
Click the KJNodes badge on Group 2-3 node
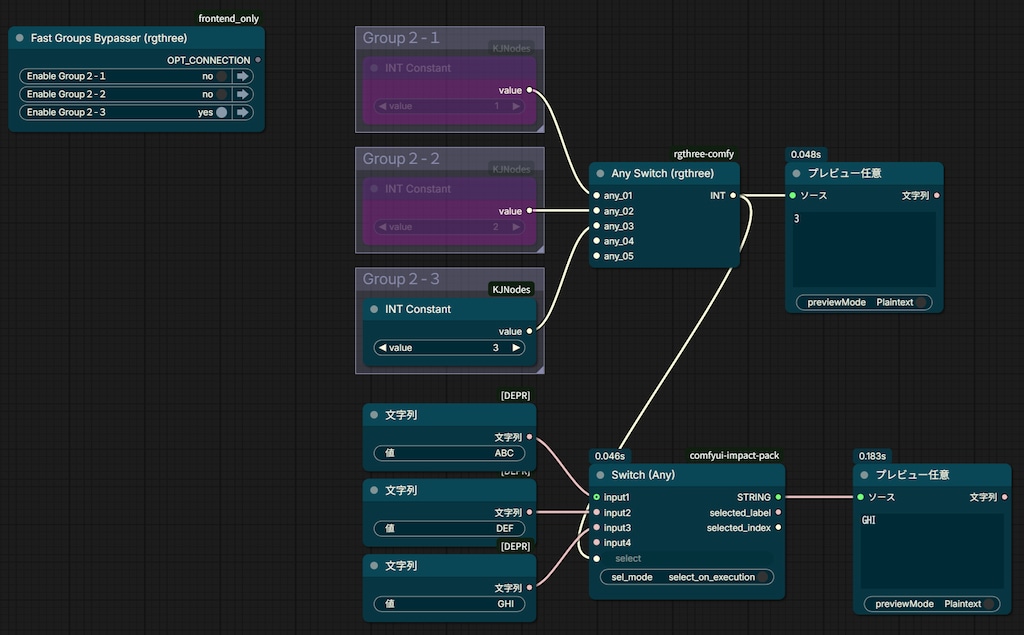[511, 289]
